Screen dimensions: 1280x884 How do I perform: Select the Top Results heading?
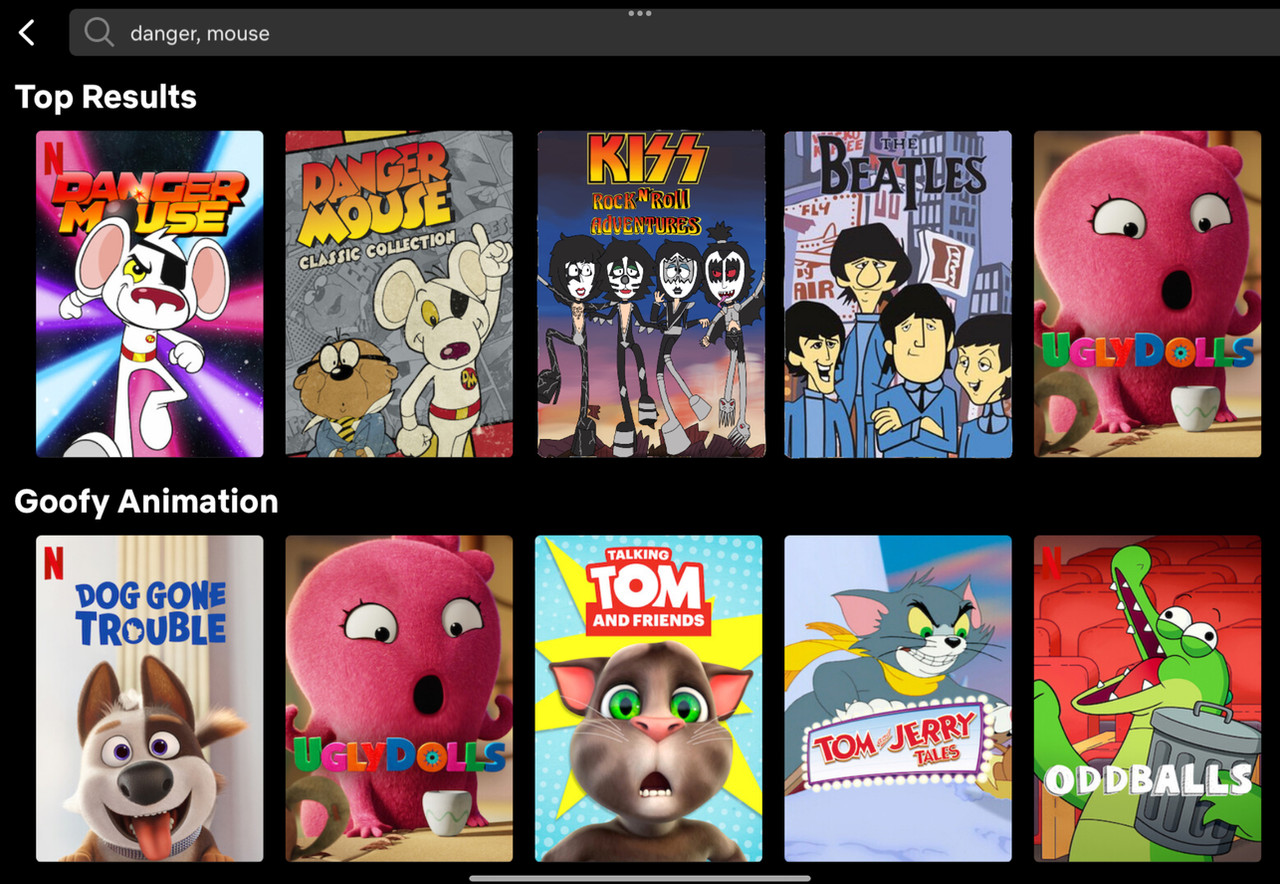point(106,97)
